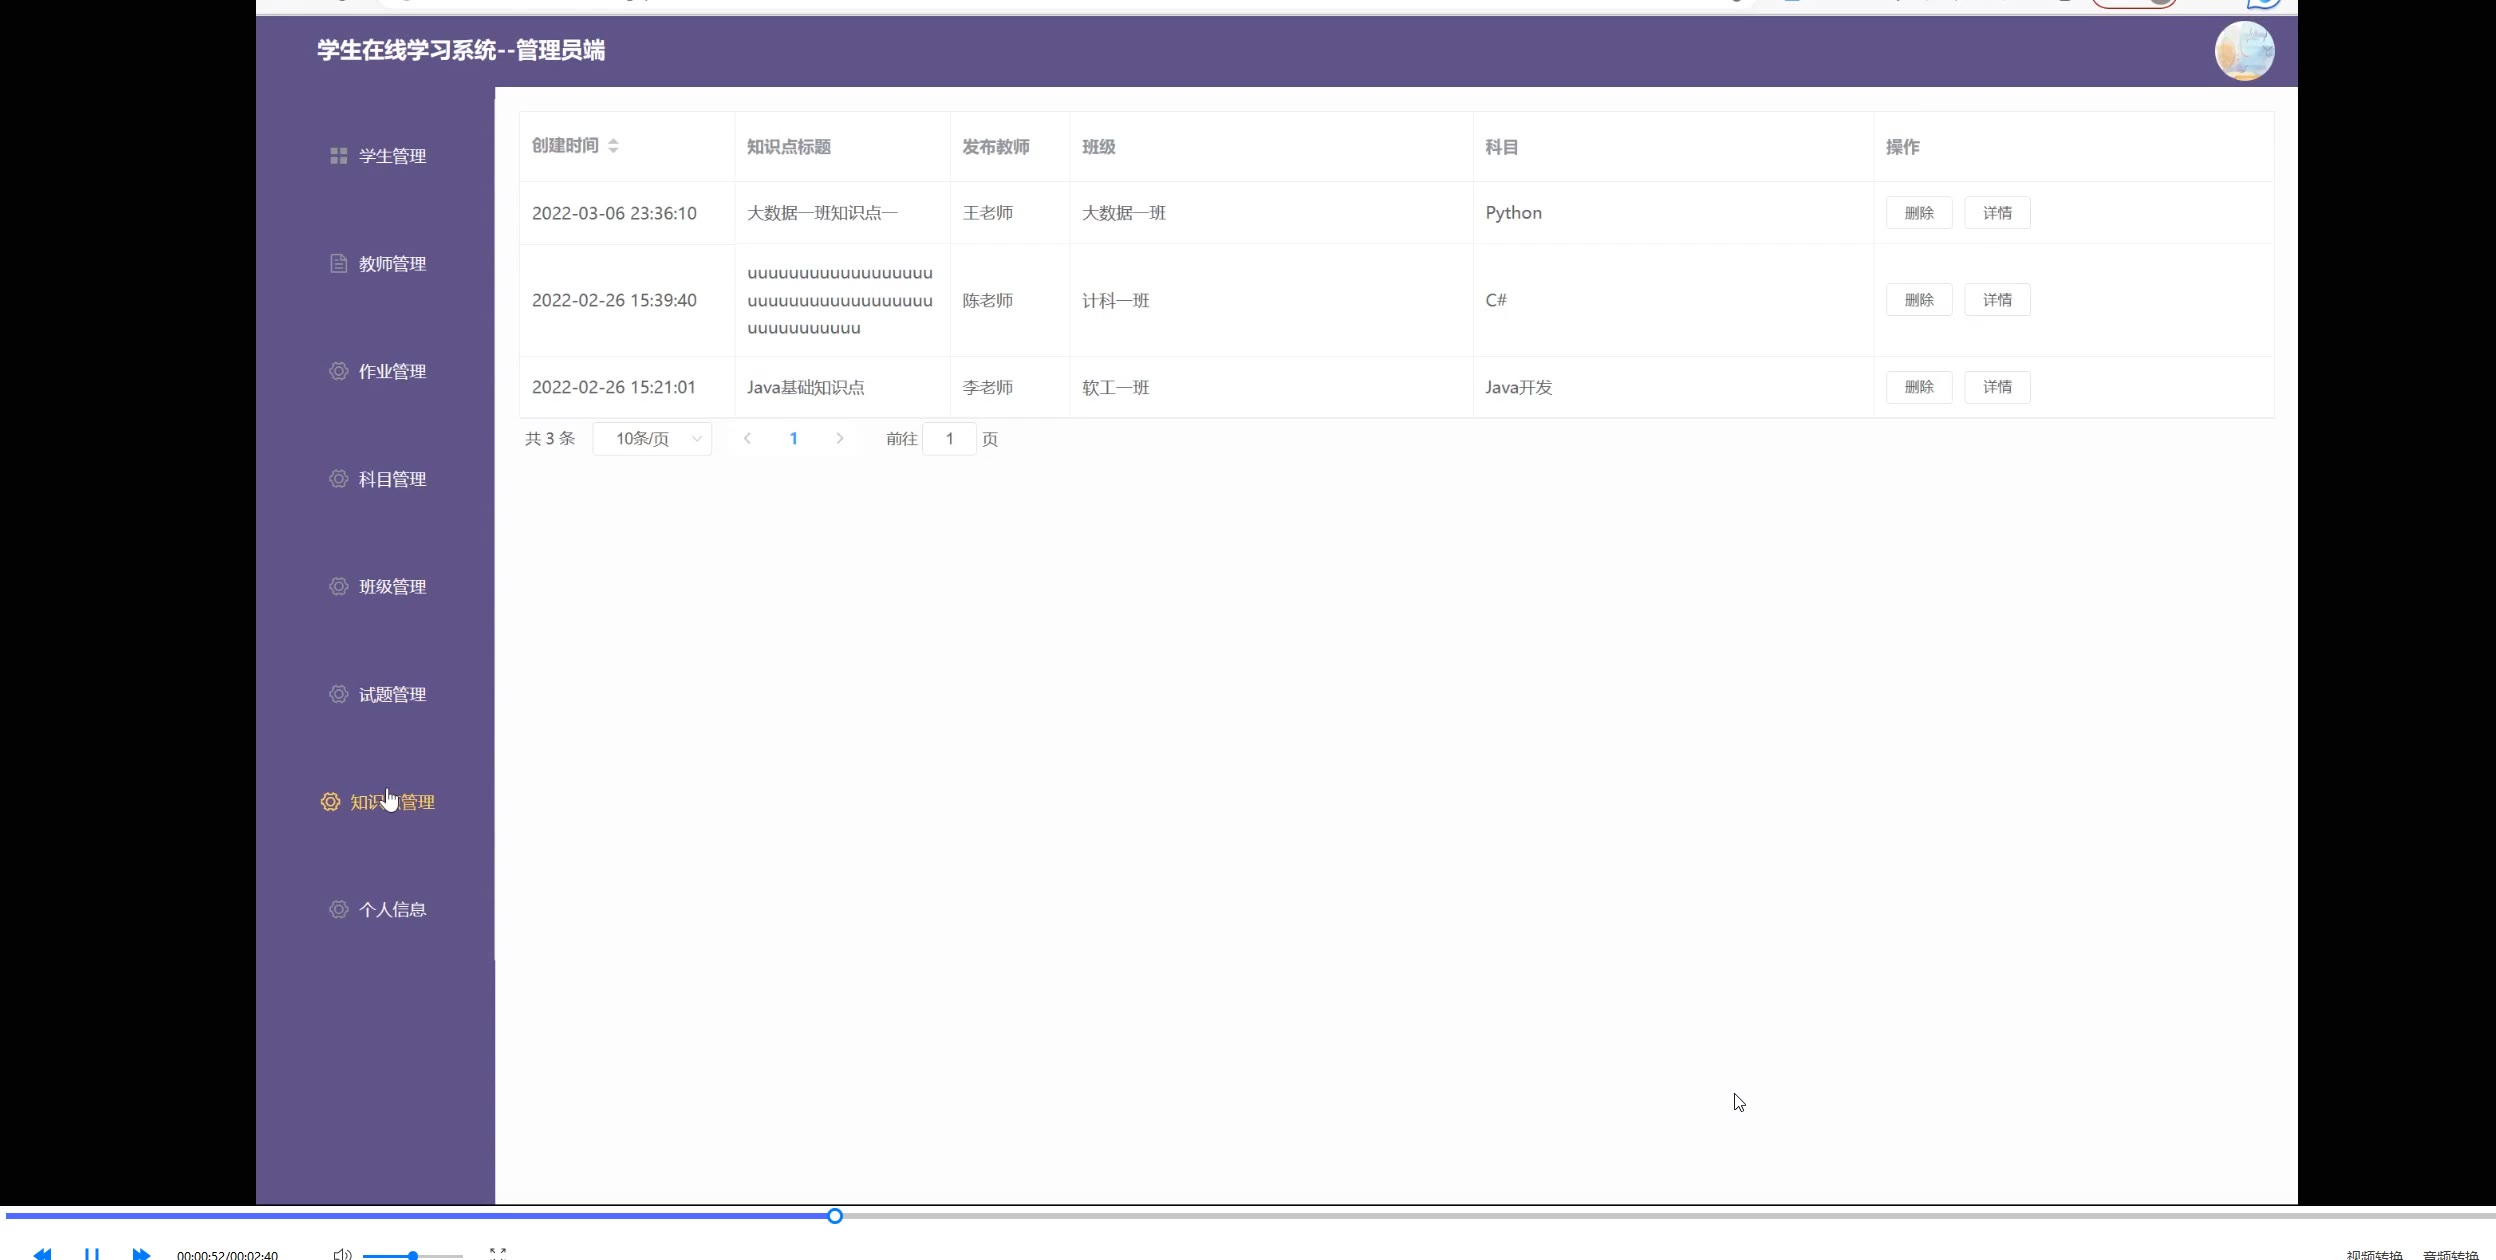
Task: Click the 班级管理 gear icon
Action: (x=338, y=586)
